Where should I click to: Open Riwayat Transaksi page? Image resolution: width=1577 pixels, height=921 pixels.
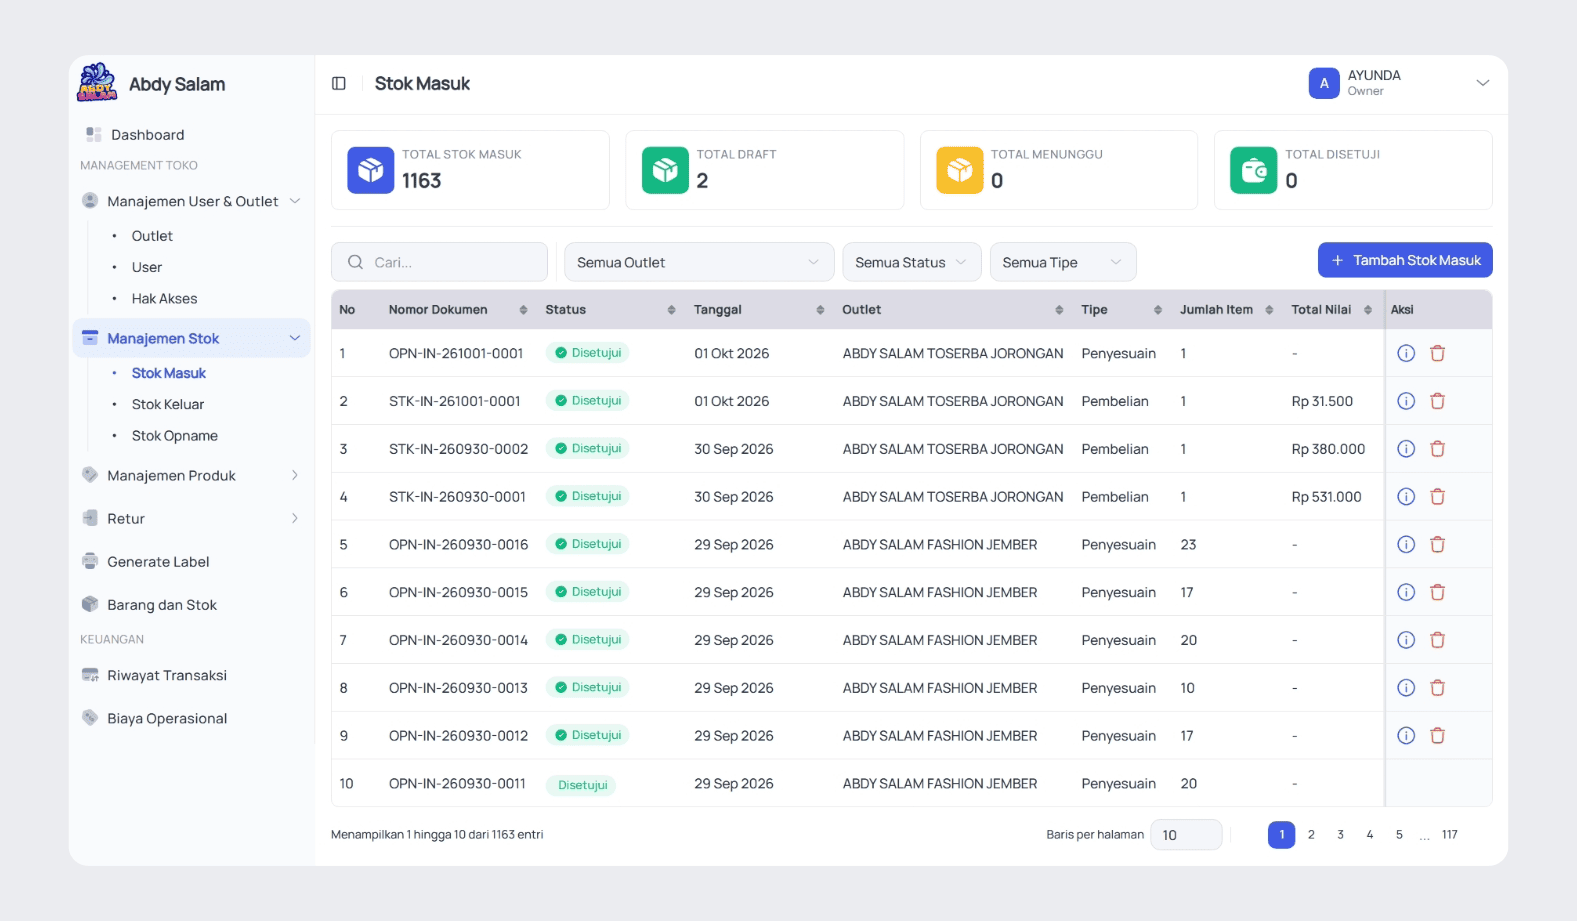(x=167, y=676)
